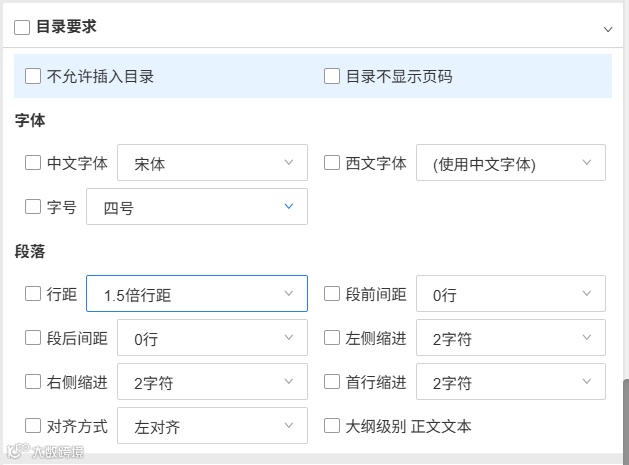Tick the 目录不显示页码 checkbox

click(332, 76)
